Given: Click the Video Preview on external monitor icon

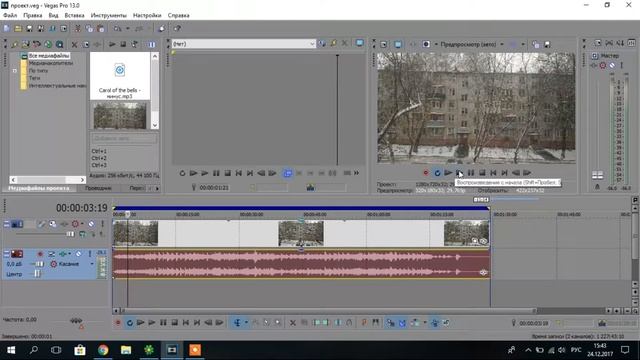Looking at the screenshot, I should pos(398,44).
